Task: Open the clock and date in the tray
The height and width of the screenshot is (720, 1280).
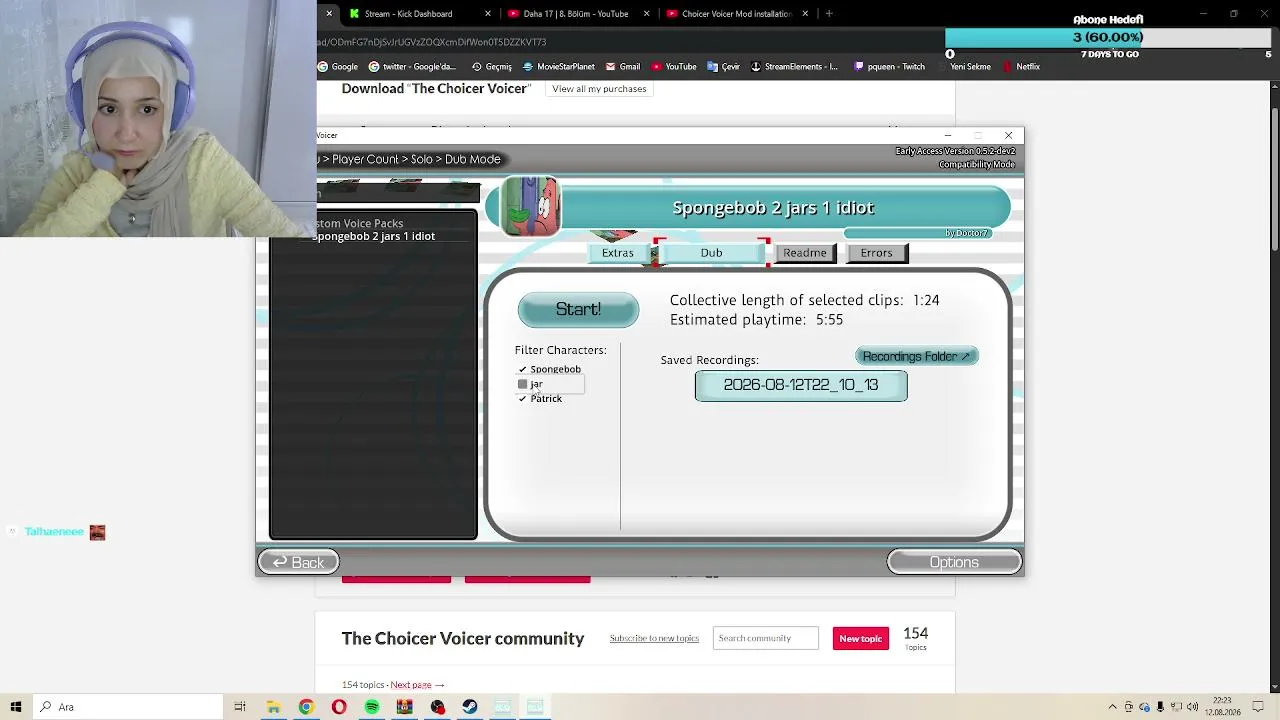Action: coord(1222,707)
